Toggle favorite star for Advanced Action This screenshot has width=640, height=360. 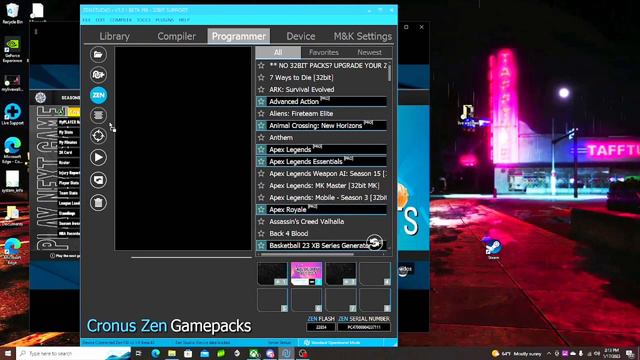(261, 101)
